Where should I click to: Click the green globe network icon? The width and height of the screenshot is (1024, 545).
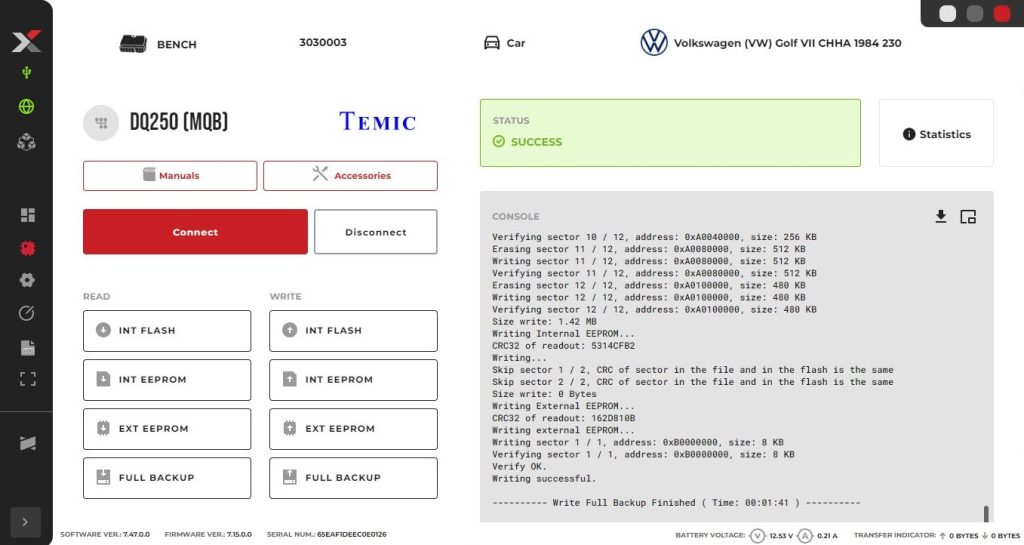pos(26,106)
